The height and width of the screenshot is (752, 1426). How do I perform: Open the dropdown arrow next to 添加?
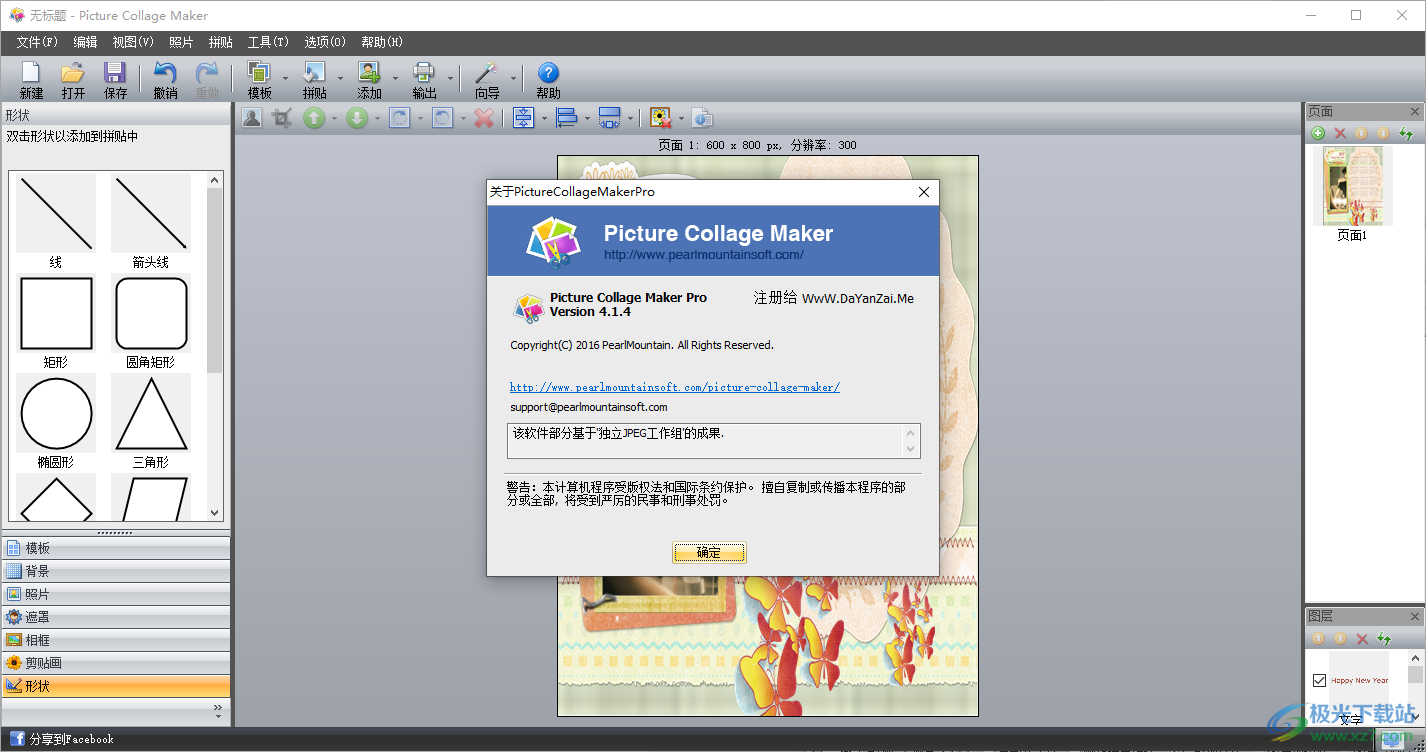pyautogui.click(x=395, y=79)
